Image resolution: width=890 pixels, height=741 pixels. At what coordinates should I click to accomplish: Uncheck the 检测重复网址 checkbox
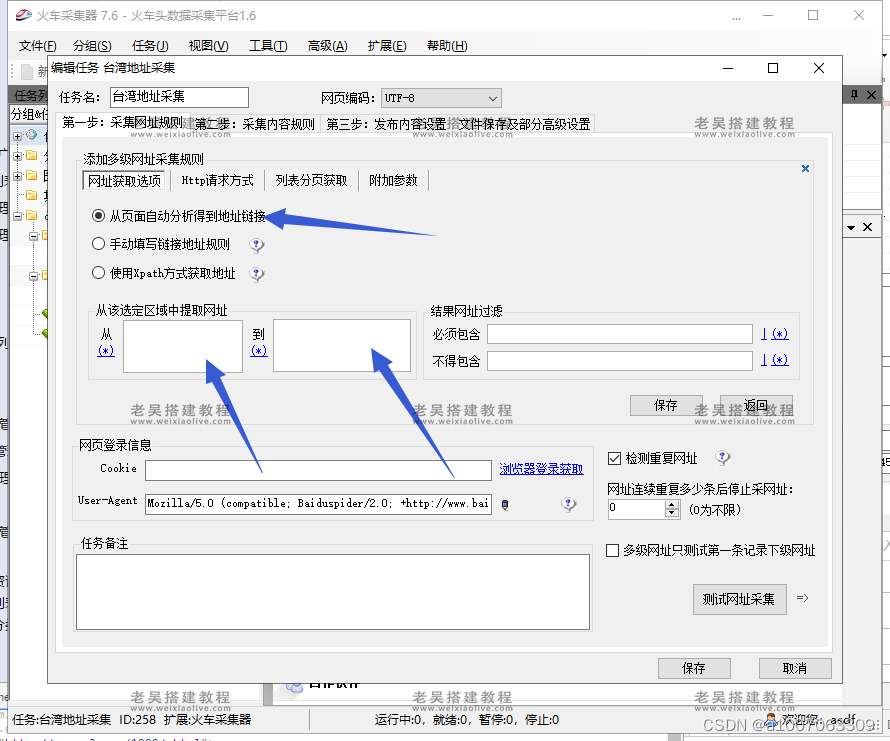(615, 458)
